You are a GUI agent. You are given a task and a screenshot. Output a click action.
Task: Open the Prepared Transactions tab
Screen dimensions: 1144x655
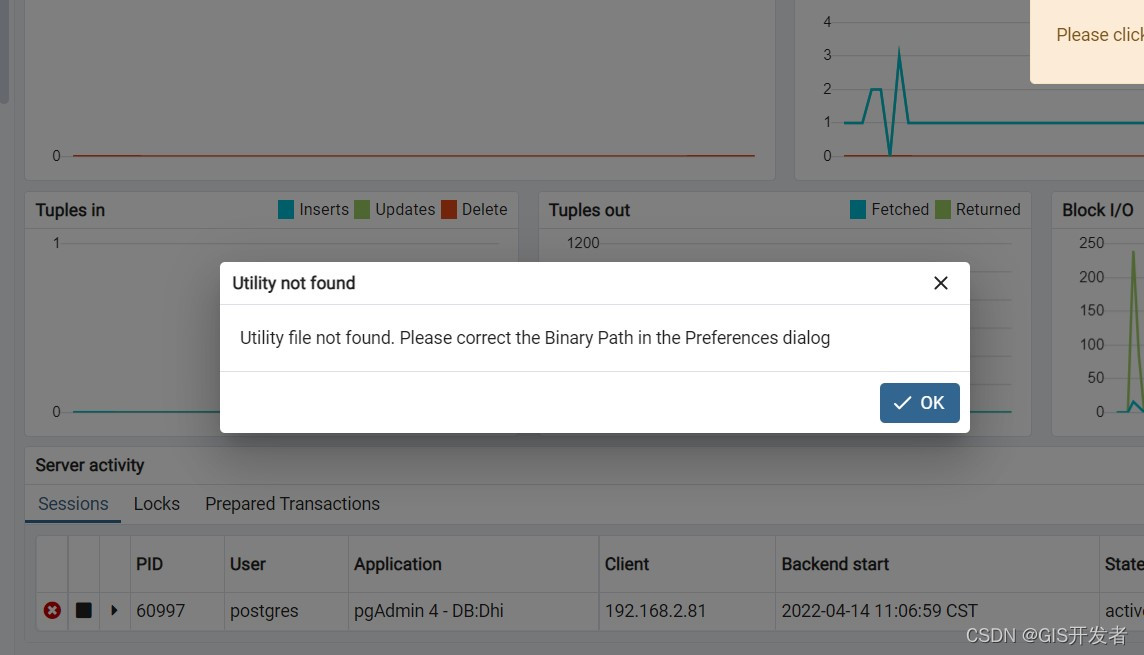click(292, 504)
